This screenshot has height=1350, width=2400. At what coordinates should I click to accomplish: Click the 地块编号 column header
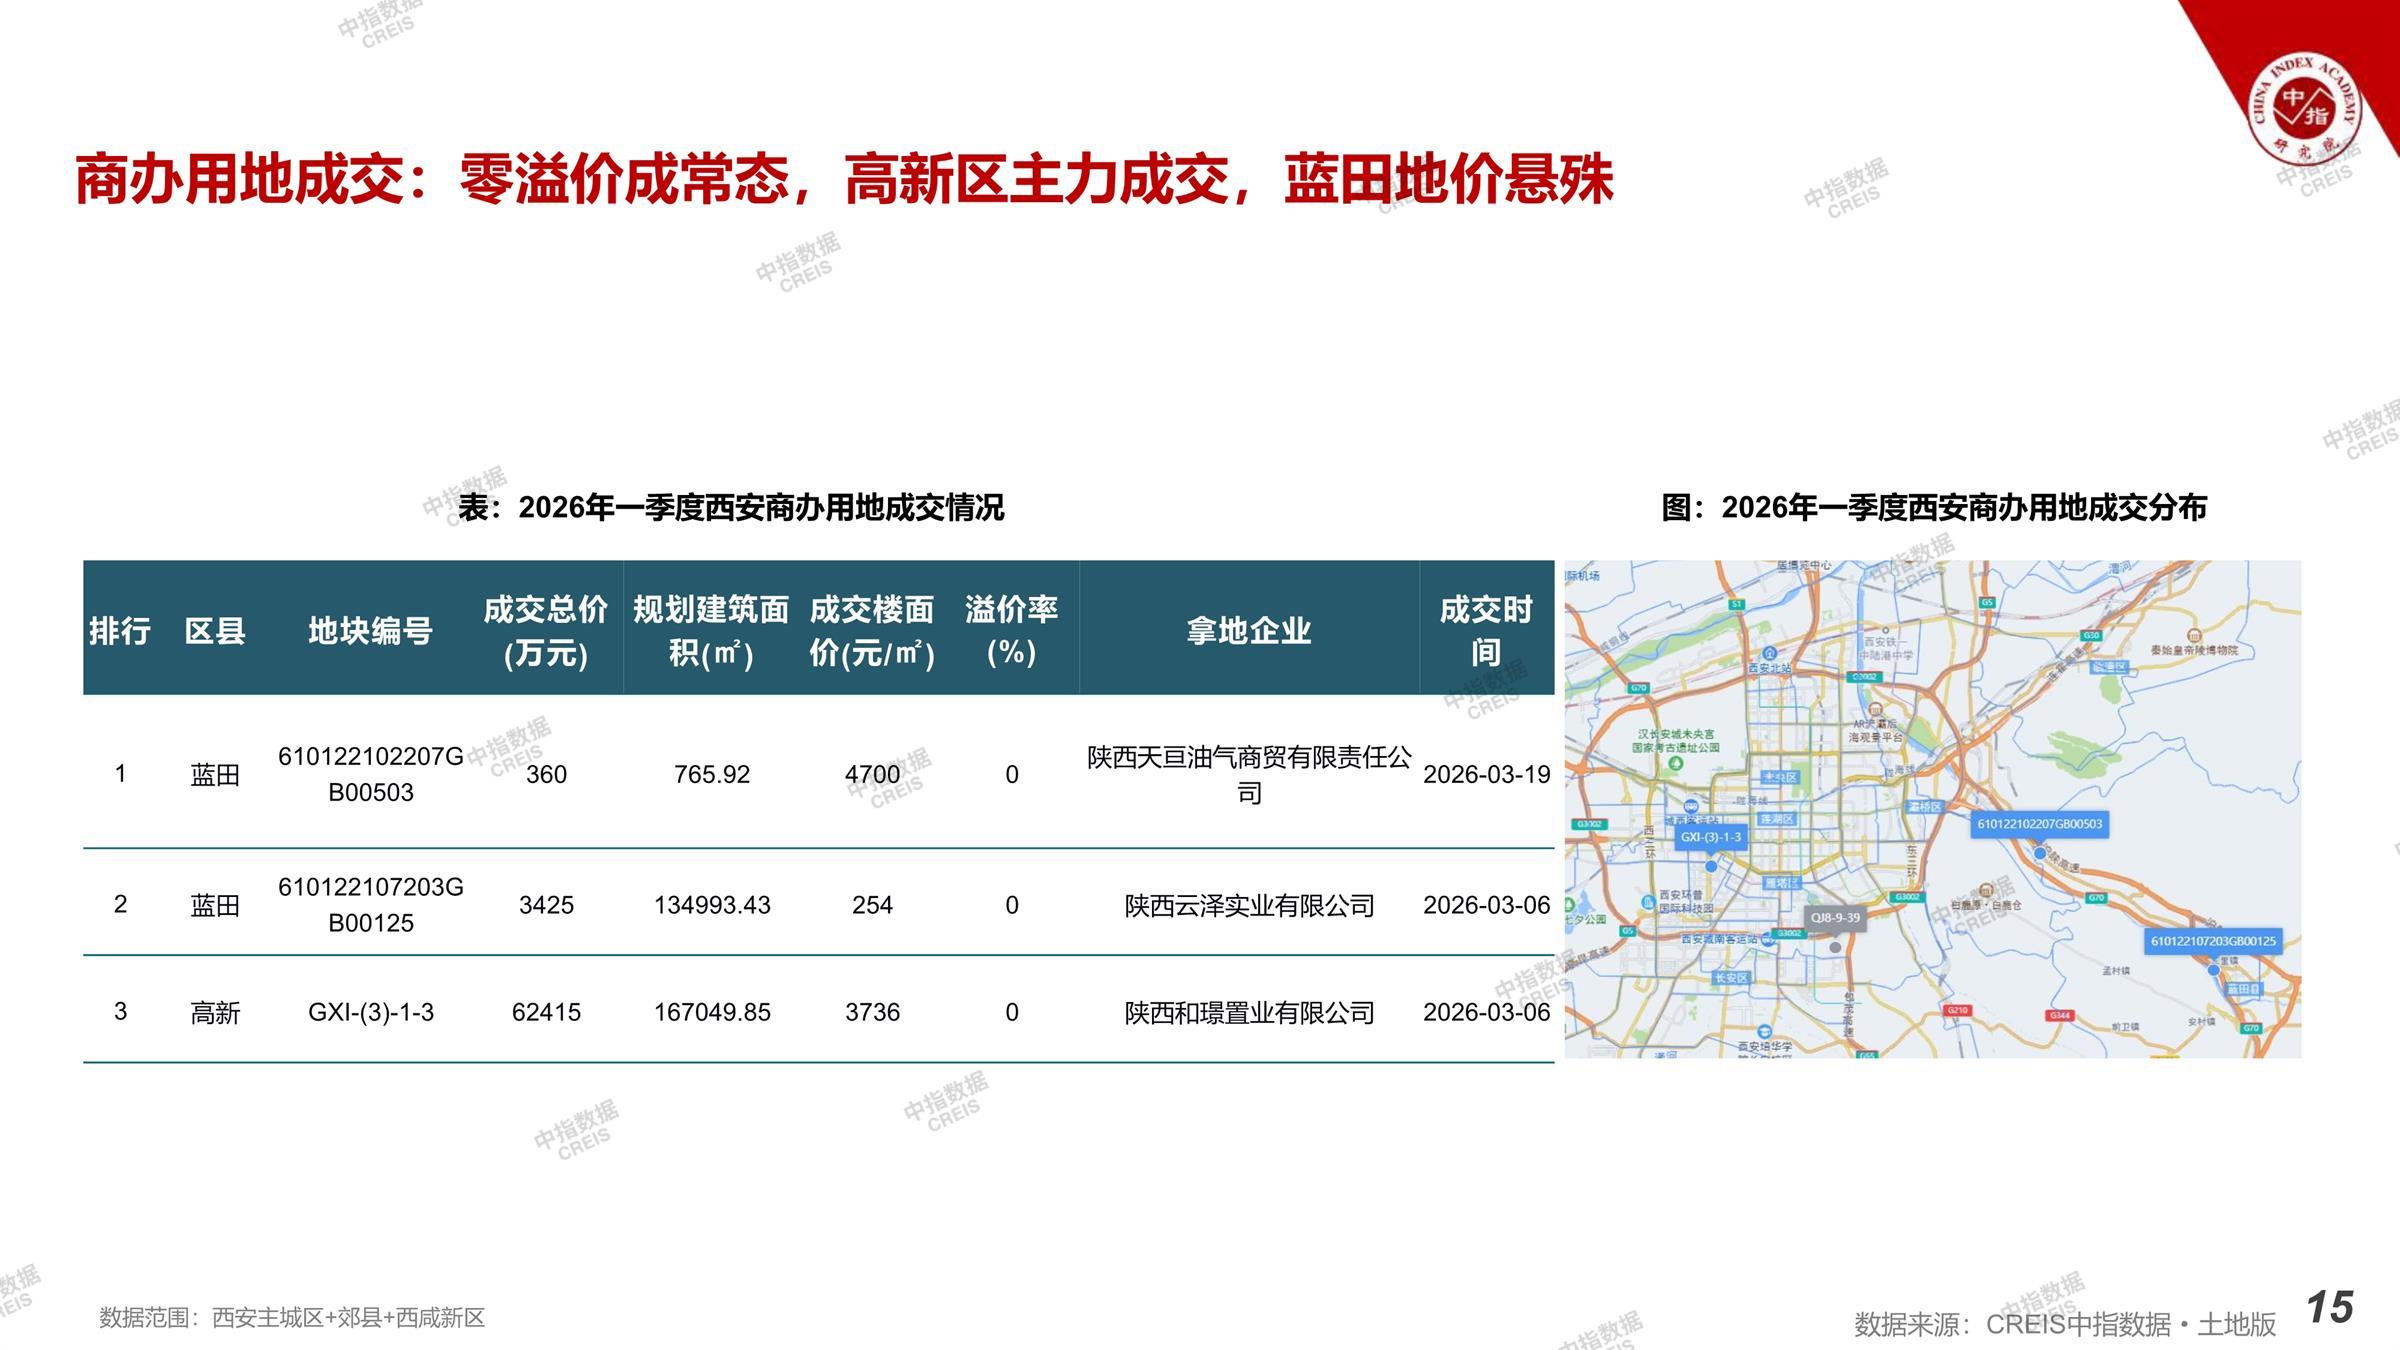click(370, 630)
